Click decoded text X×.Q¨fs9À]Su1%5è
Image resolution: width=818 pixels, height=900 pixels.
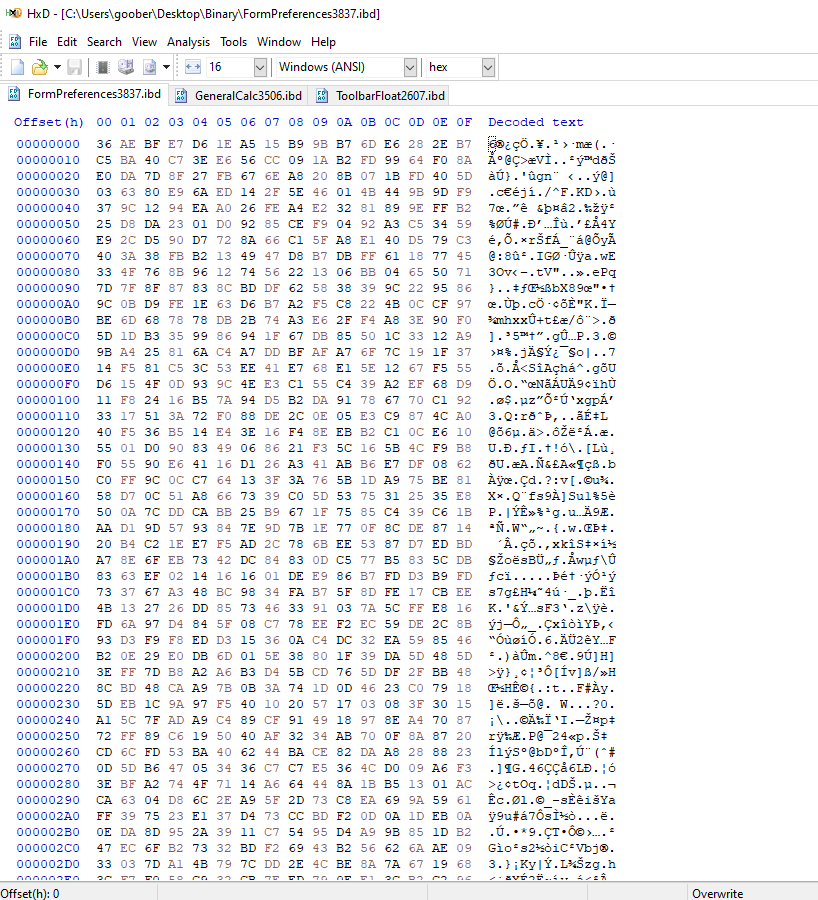click(x=552, y=496)
